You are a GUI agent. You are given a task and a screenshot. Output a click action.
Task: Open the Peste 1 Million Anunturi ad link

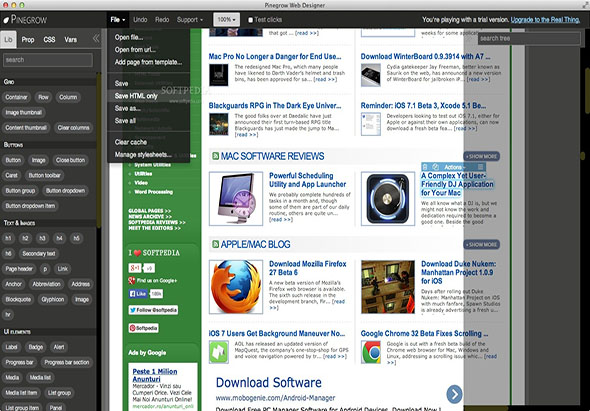(x=155, y=375)
